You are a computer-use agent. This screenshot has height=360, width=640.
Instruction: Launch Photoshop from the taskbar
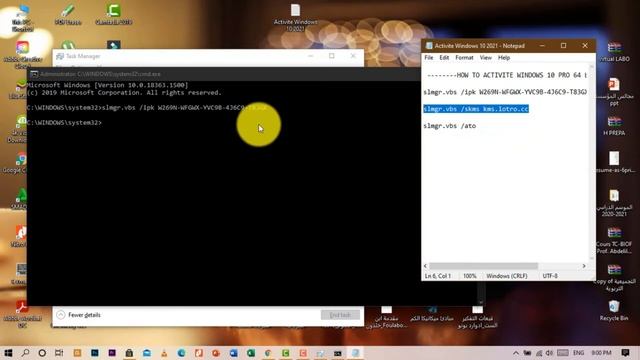[x=95, y=353]
